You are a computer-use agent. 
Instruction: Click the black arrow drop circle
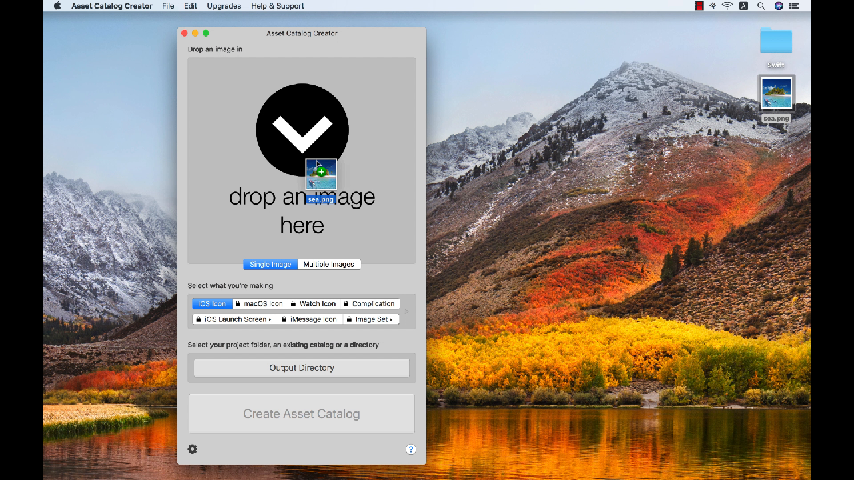pyautogui.click(x=302, y=130)
